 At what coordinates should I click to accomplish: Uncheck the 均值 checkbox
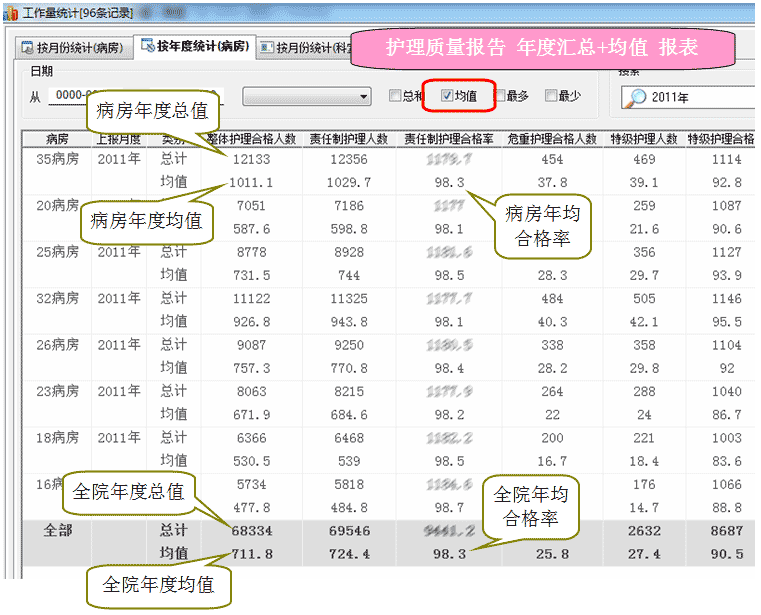coord(447,96)
